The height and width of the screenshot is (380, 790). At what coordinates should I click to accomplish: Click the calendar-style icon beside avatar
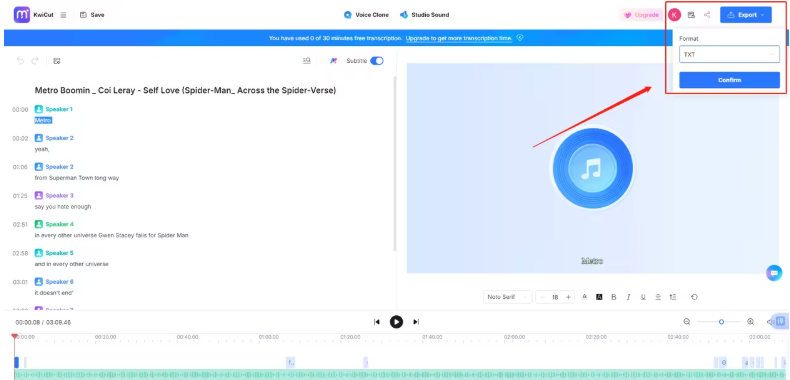[x=691, y=15]
